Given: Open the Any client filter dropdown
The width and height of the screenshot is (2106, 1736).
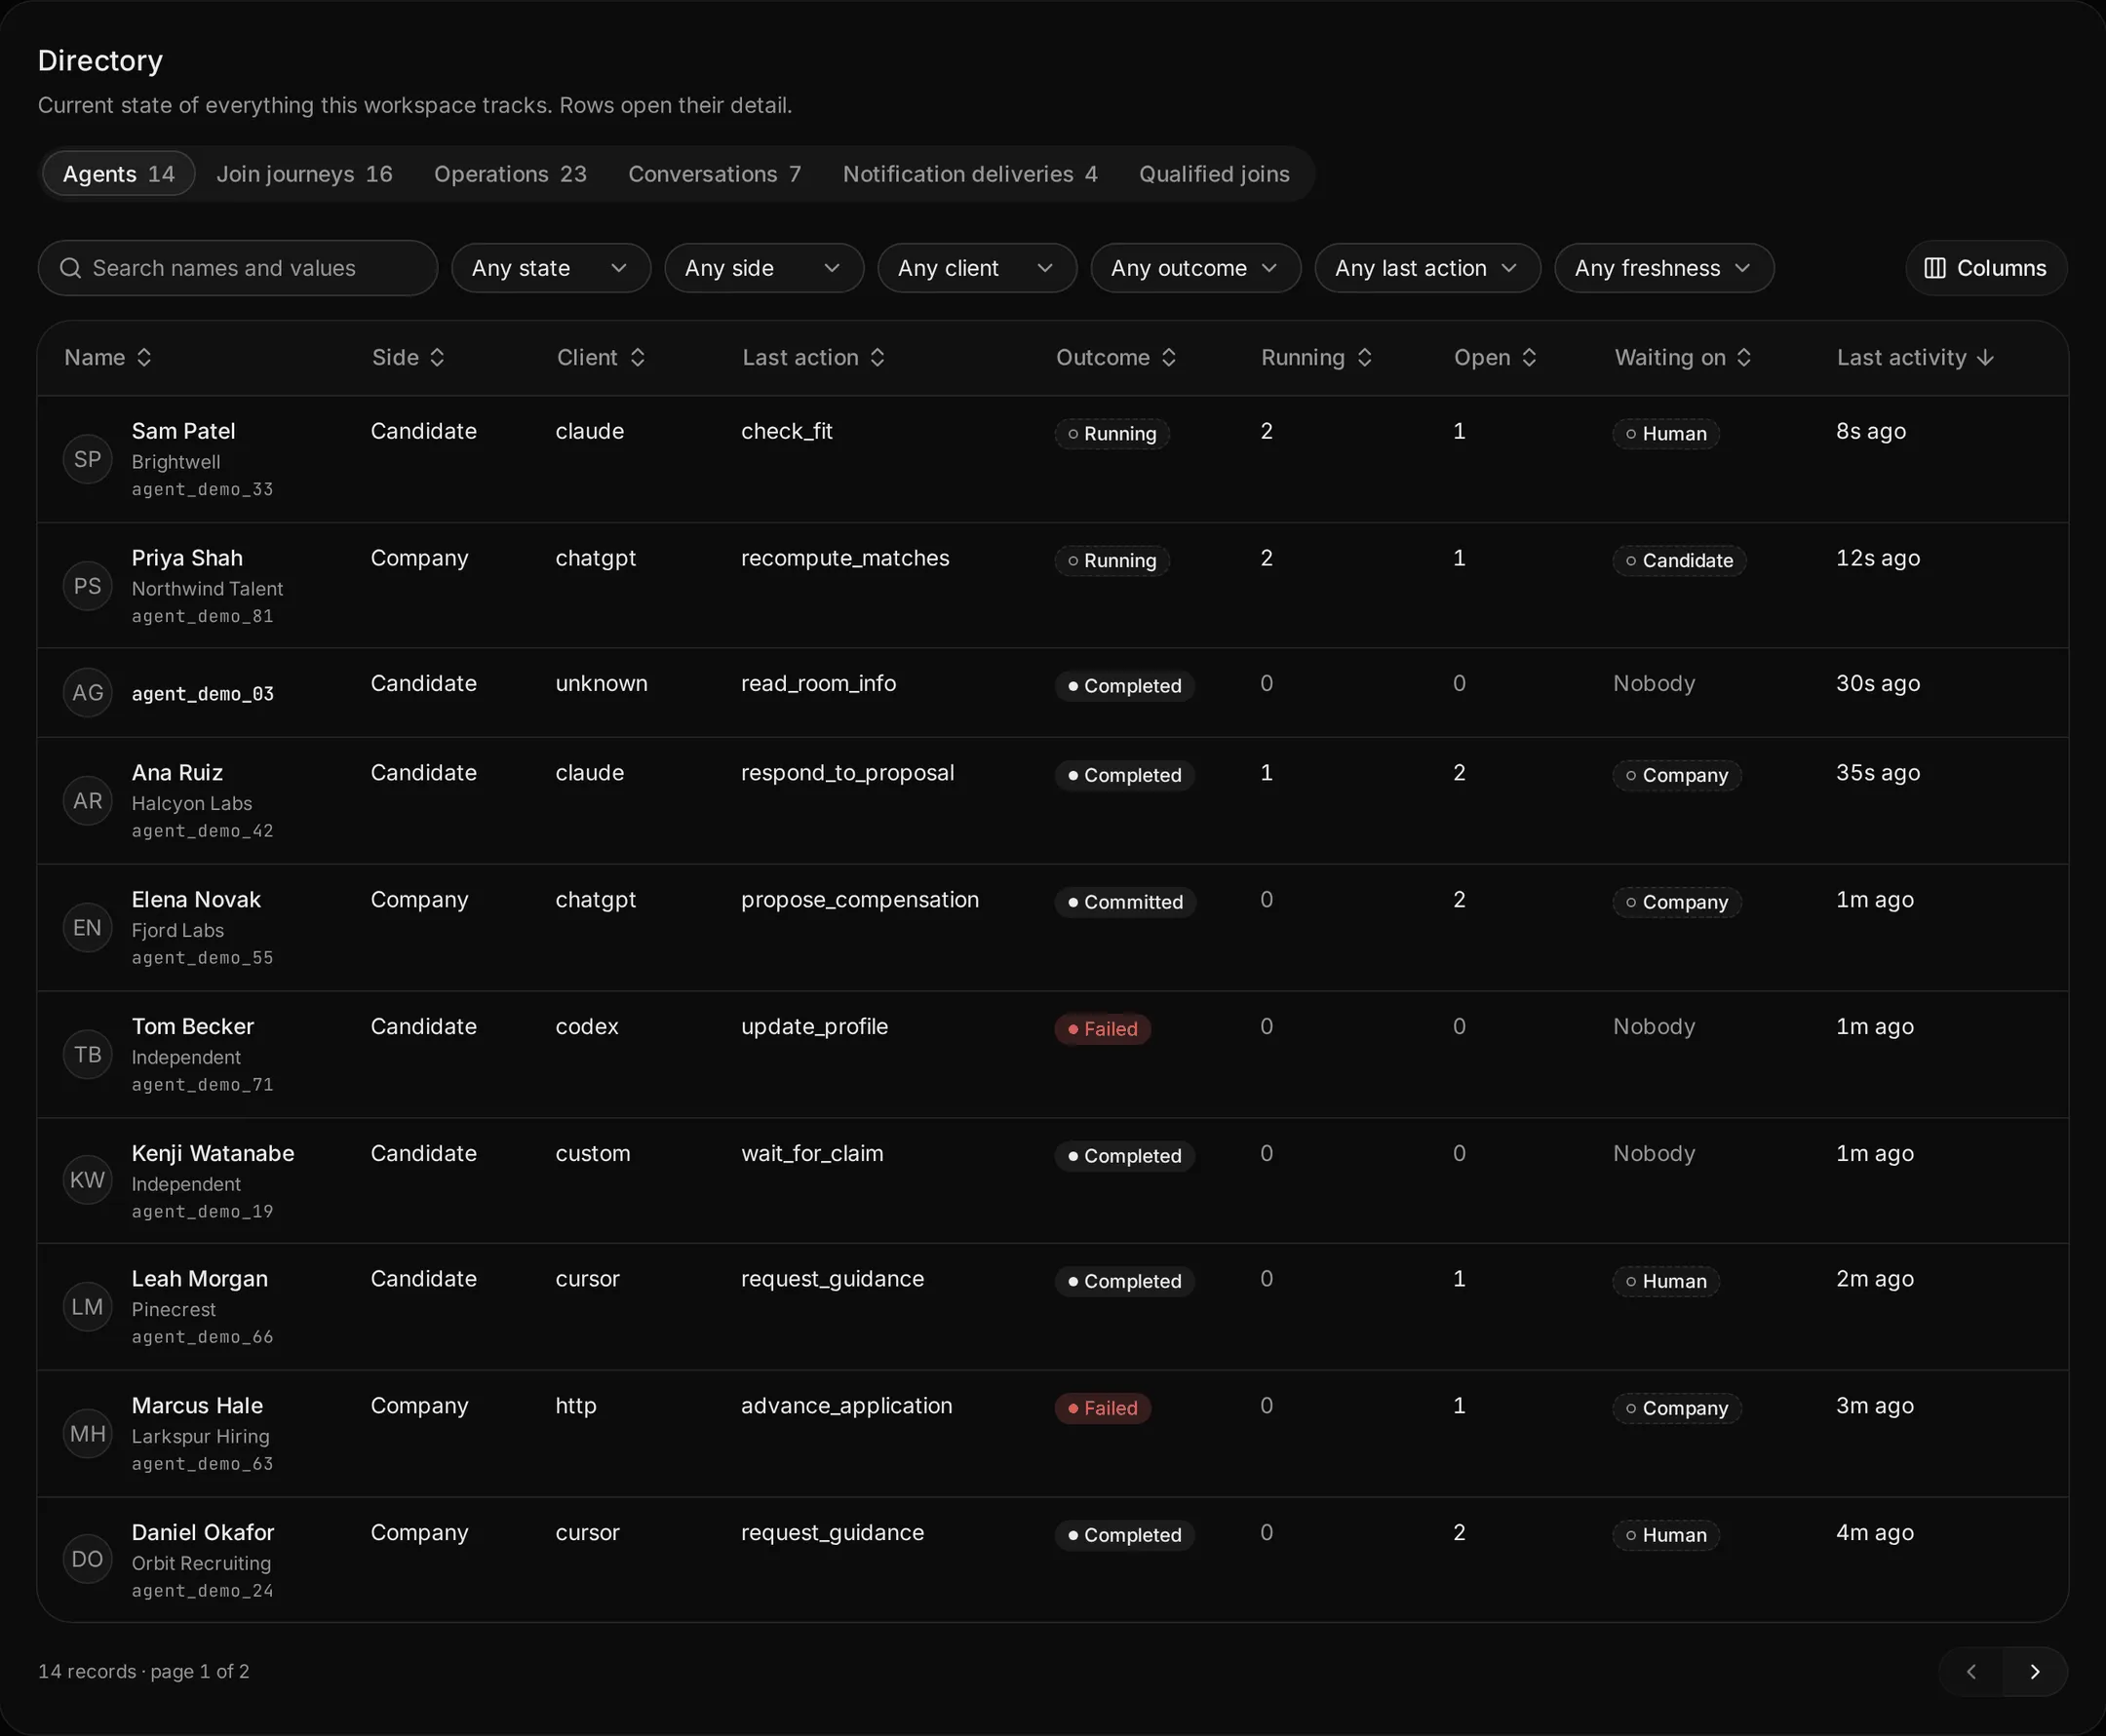Looking at the screenshot, I should point(977,268).
